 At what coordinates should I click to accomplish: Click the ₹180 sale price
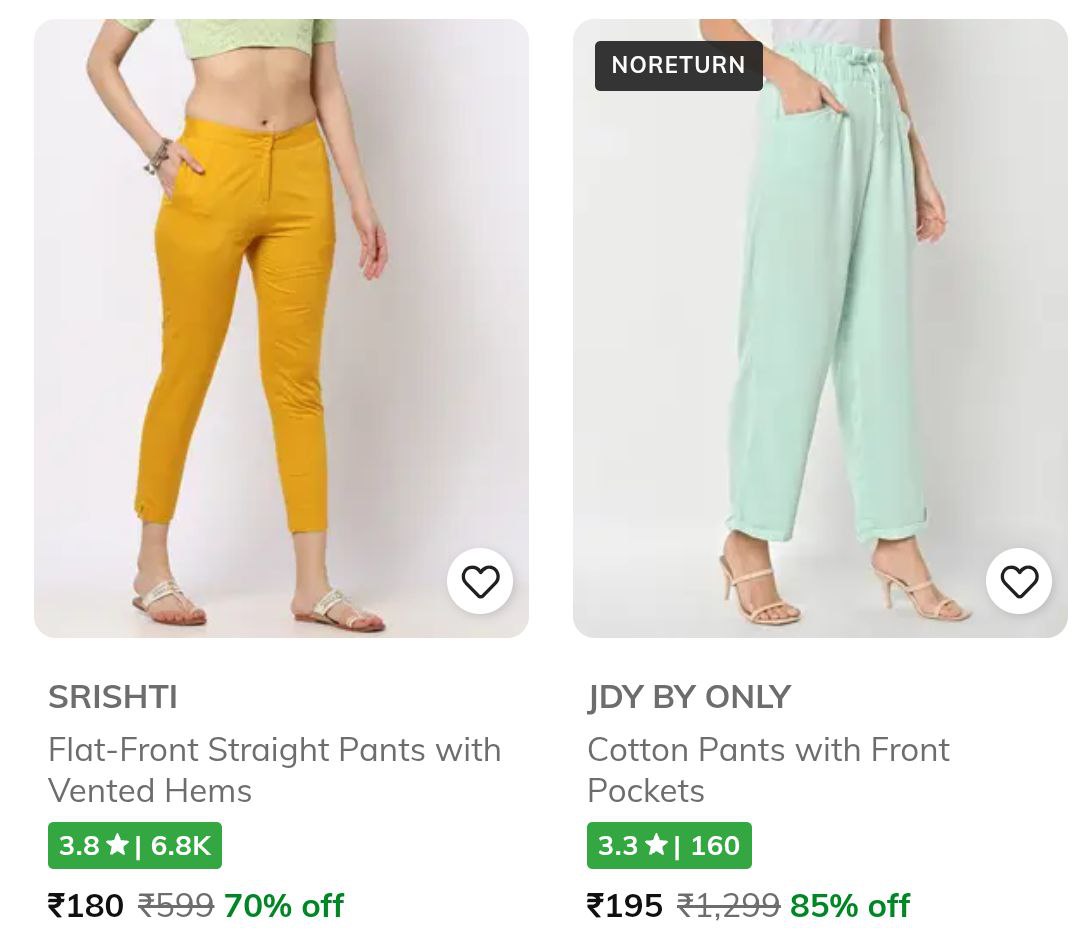coord(86,906)
